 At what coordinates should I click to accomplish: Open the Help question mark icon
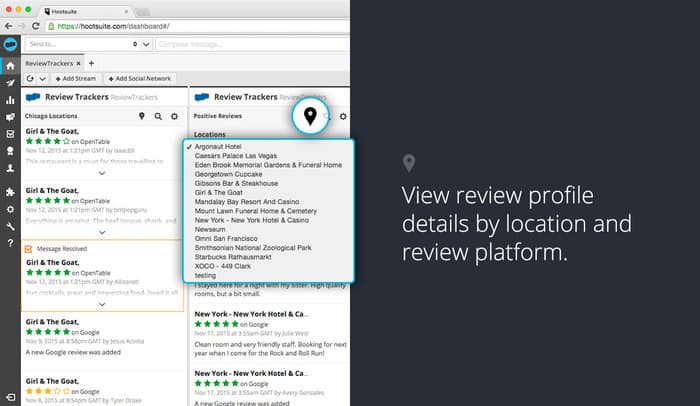10,243
